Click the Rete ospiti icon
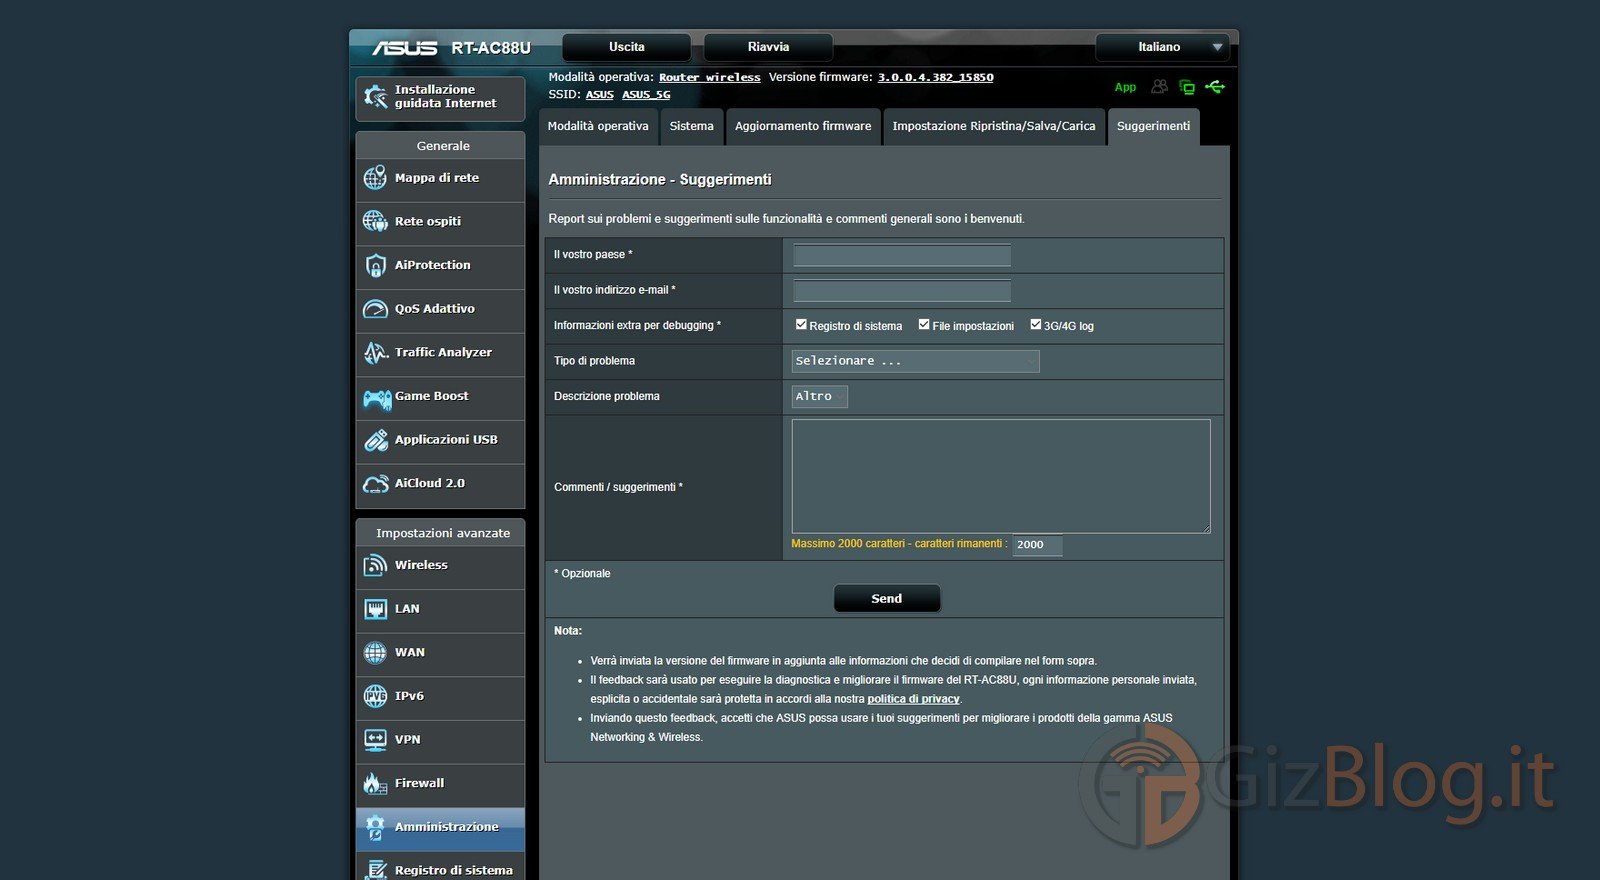Image resolution: width=1600 pixels, height=880 pixels. 375,221
